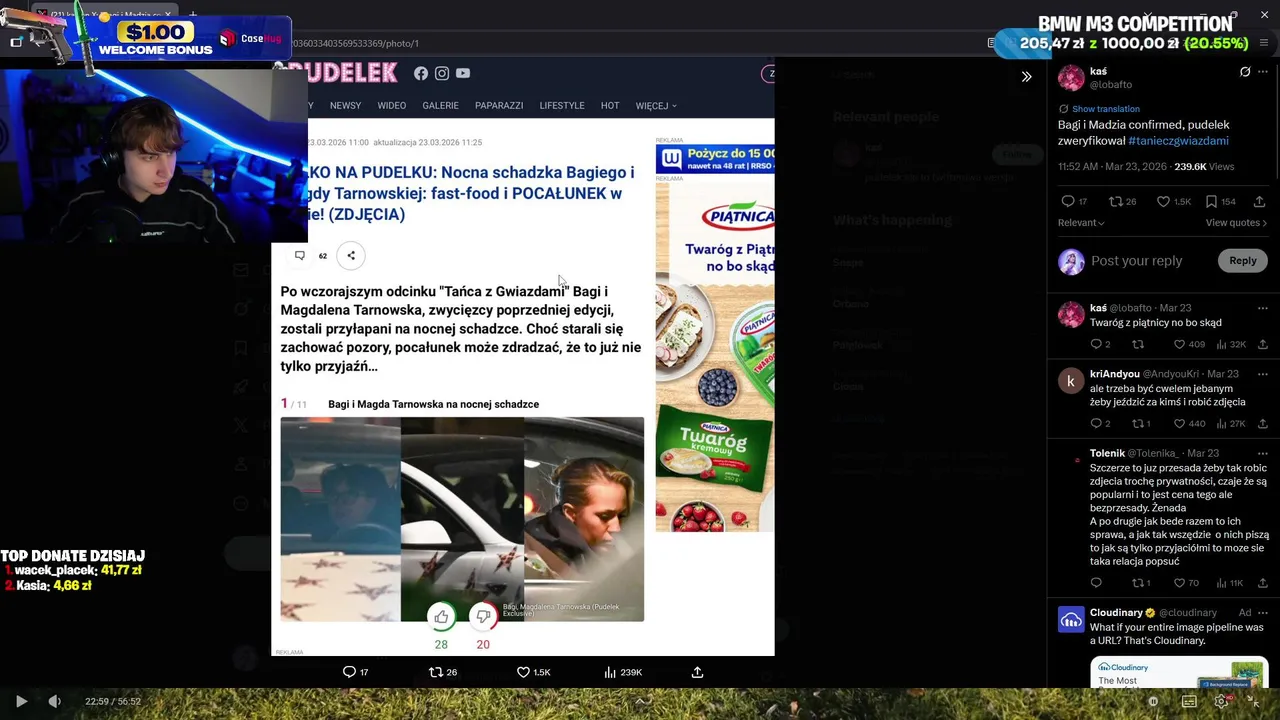Open Cloudinary profile name
Screen dimensions: 1280x720
(1116, 612)
